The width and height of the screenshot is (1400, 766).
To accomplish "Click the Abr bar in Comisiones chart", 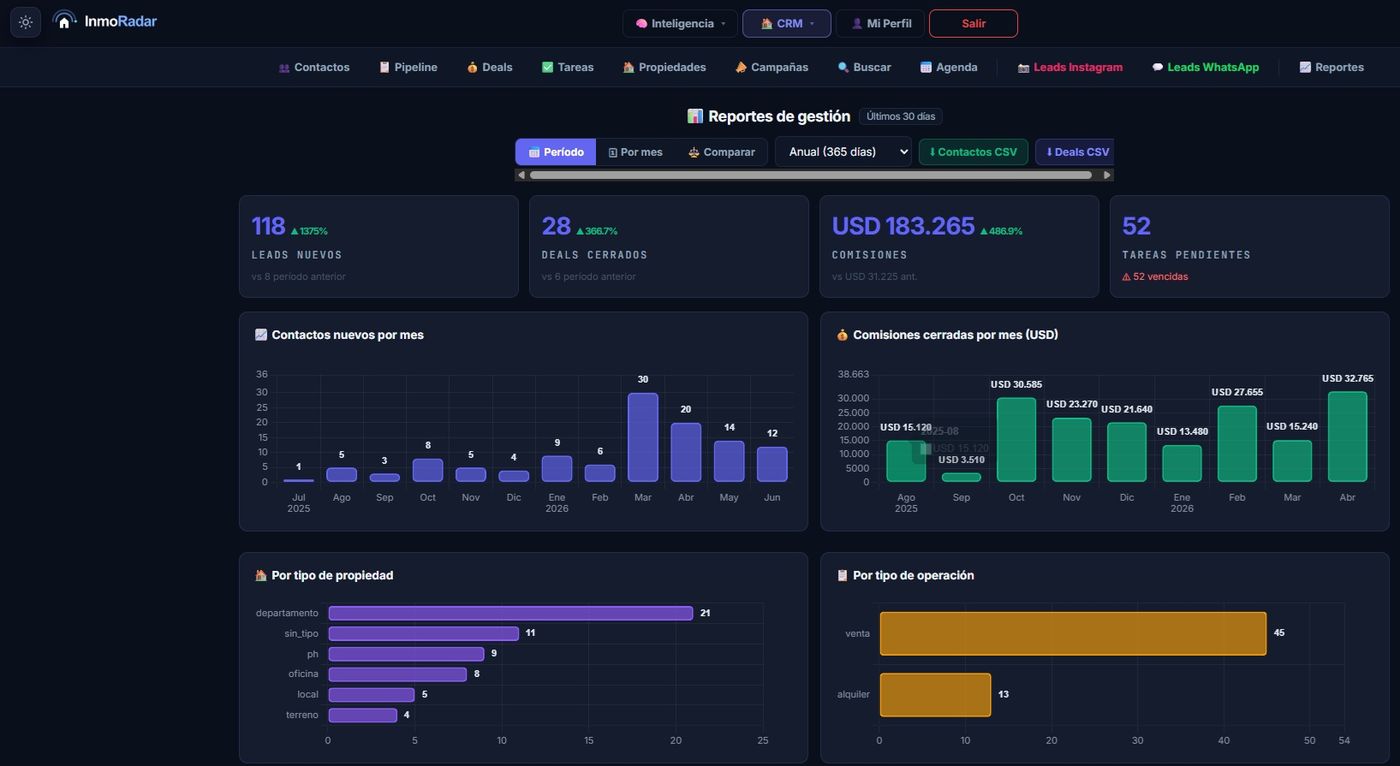I will [1347, 437].
